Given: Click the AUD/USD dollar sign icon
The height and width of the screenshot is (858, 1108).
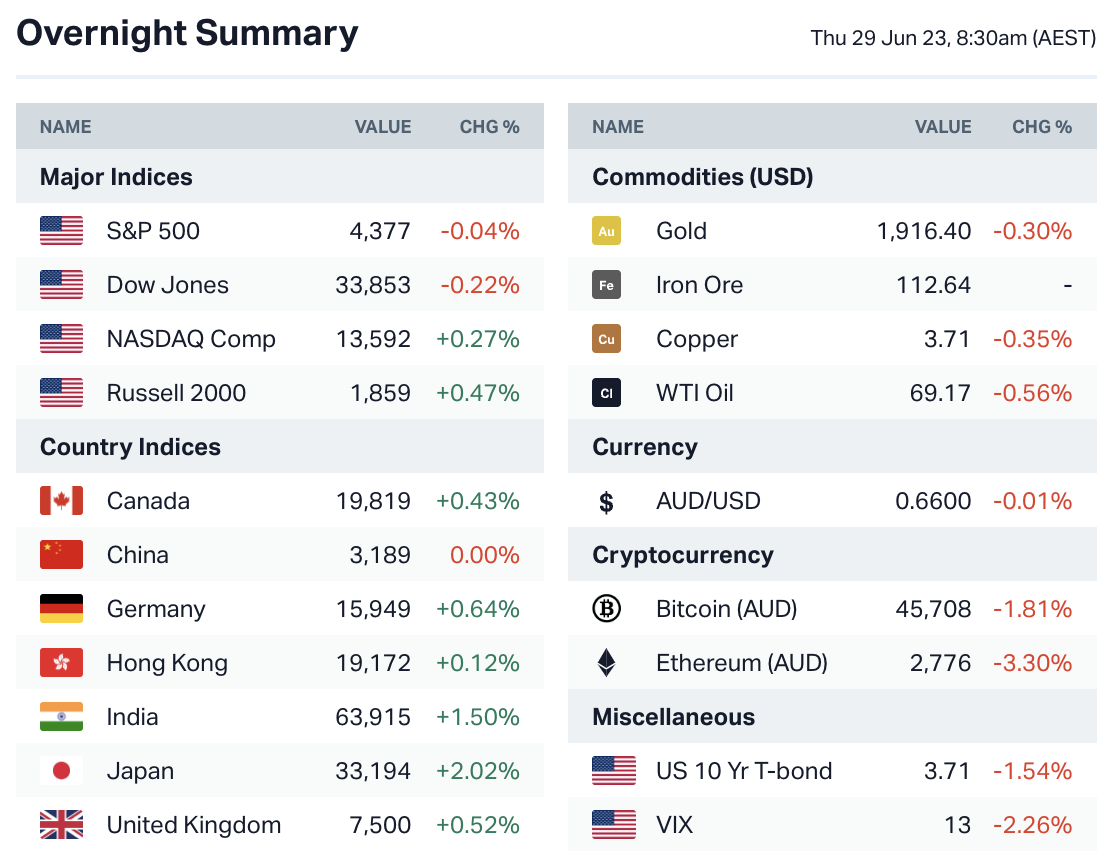Looking at the screenshot, I should [x=606, y=501].
